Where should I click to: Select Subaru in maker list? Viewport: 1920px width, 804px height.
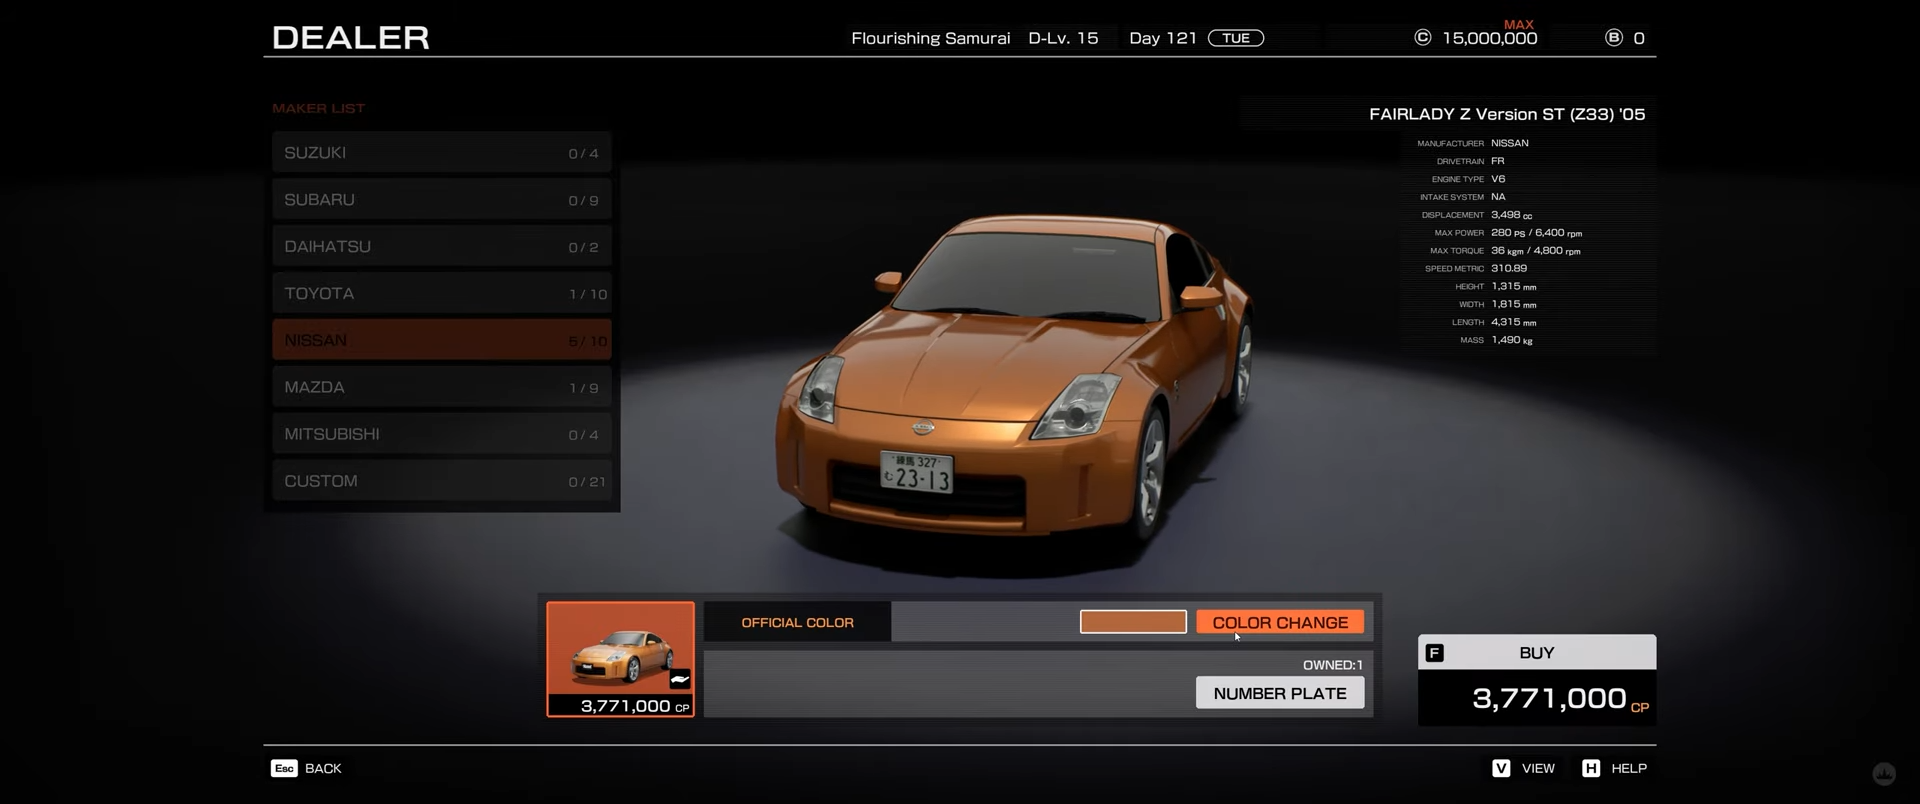click(441, 200)
